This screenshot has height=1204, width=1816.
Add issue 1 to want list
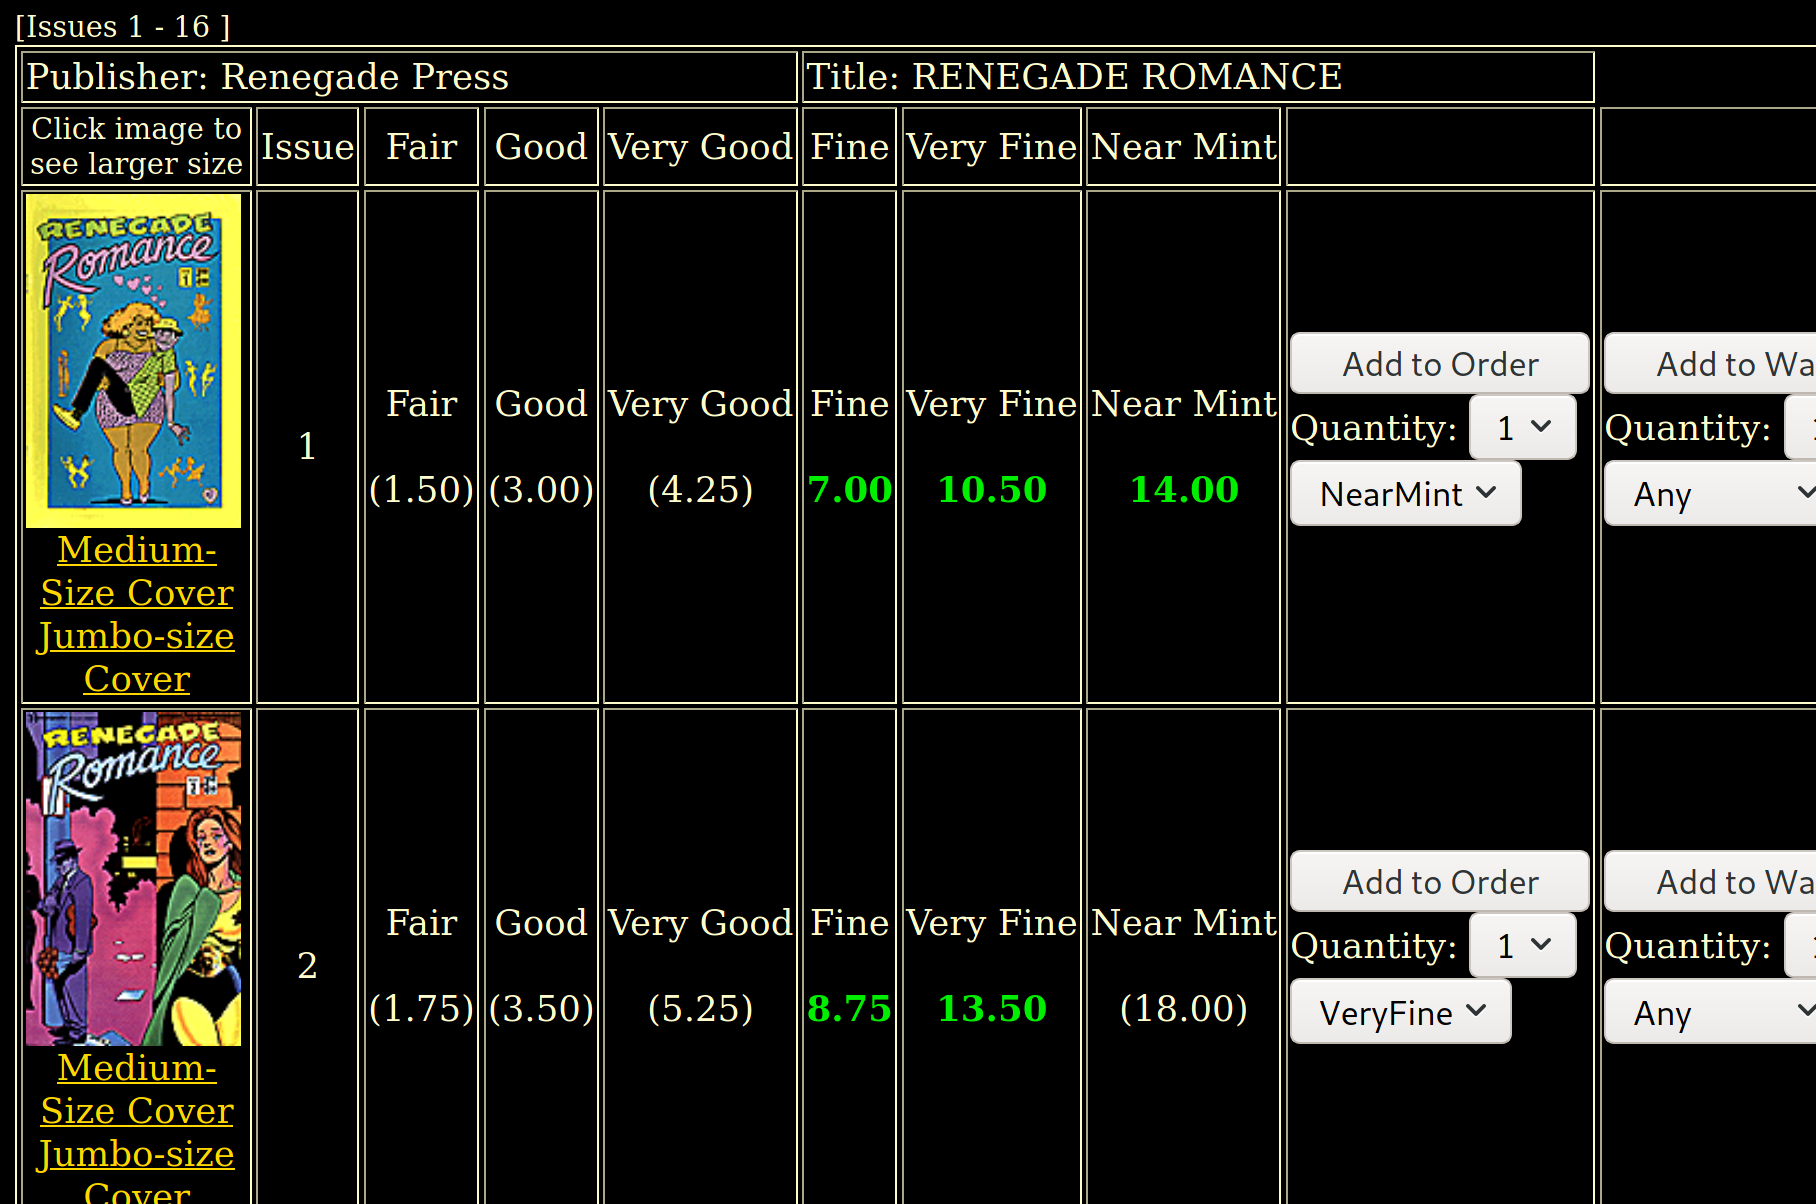coord(1710,364)
